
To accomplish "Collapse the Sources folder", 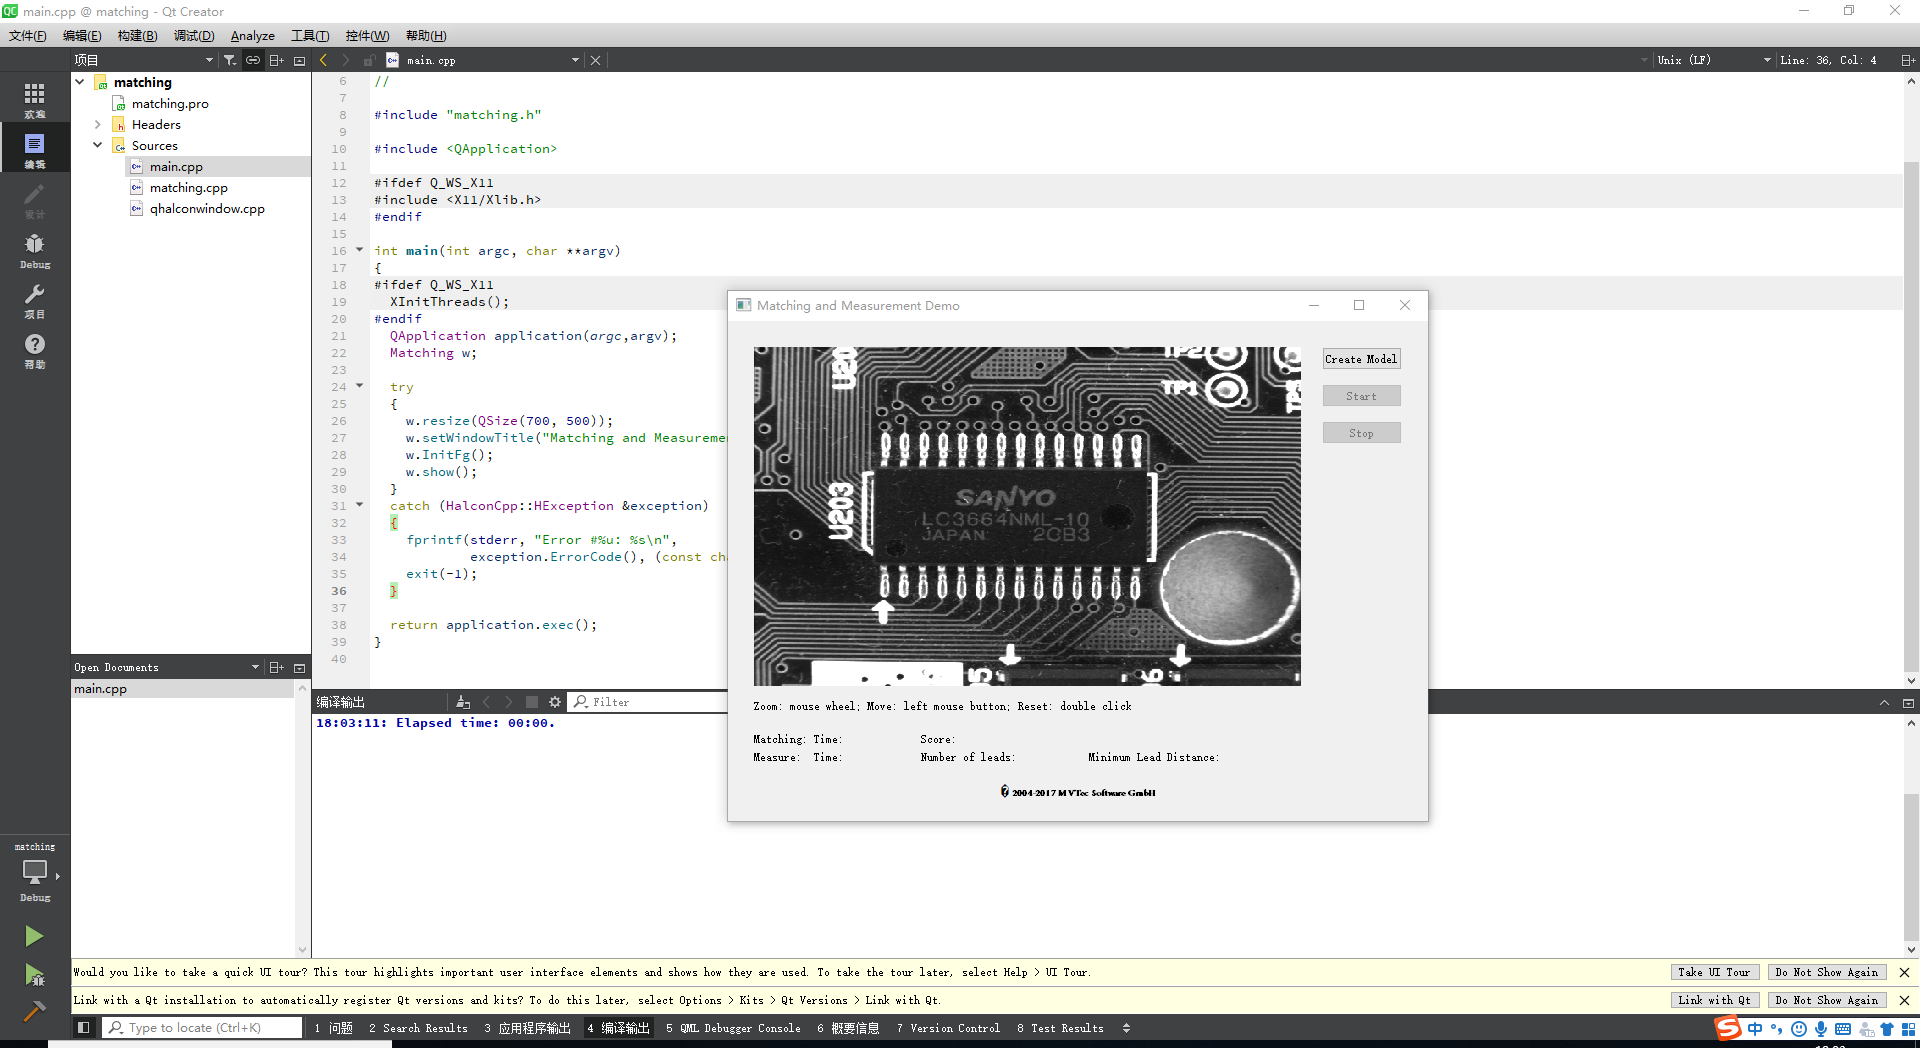I will tap(98, 146).
